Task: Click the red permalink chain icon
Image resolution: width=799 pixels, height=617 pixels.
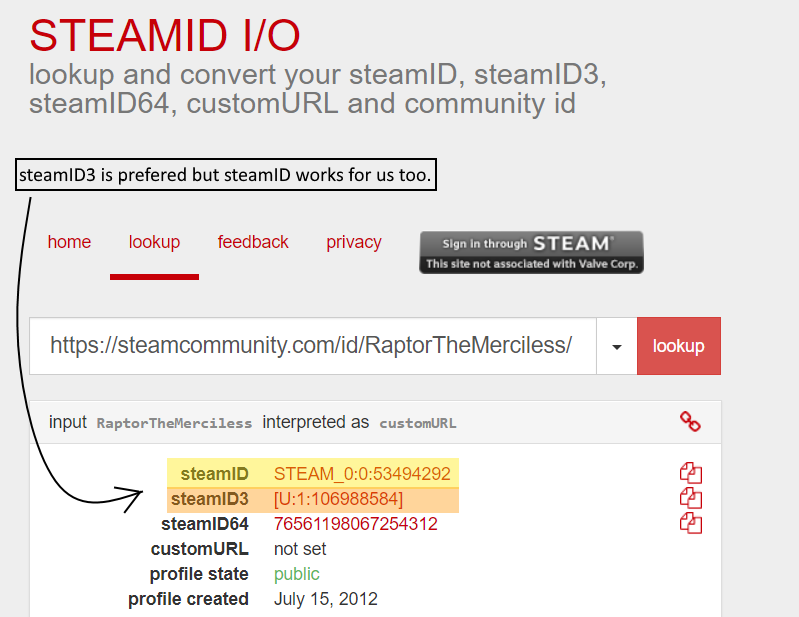Action: click(690, 421)
